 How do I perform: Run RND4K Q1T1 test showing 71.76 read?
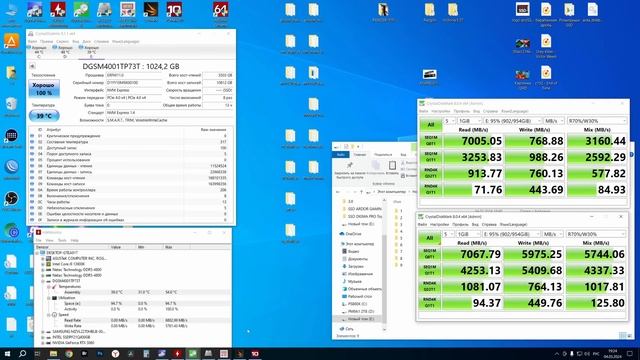click(431, 189)
